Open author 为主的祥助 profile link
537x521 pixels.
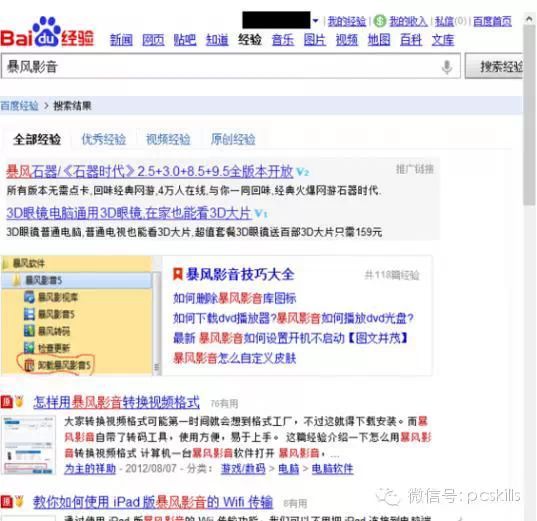click(90, 469)
